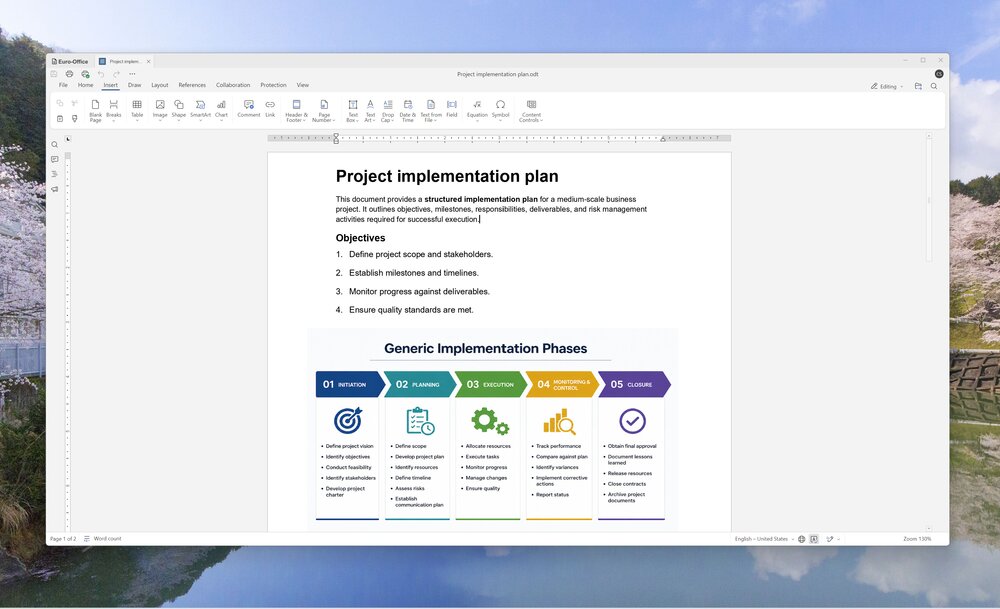Viewport: 1000px width, 609px height.
Task: Click the search magnifier in header
Action: click(x=934, y=86)
